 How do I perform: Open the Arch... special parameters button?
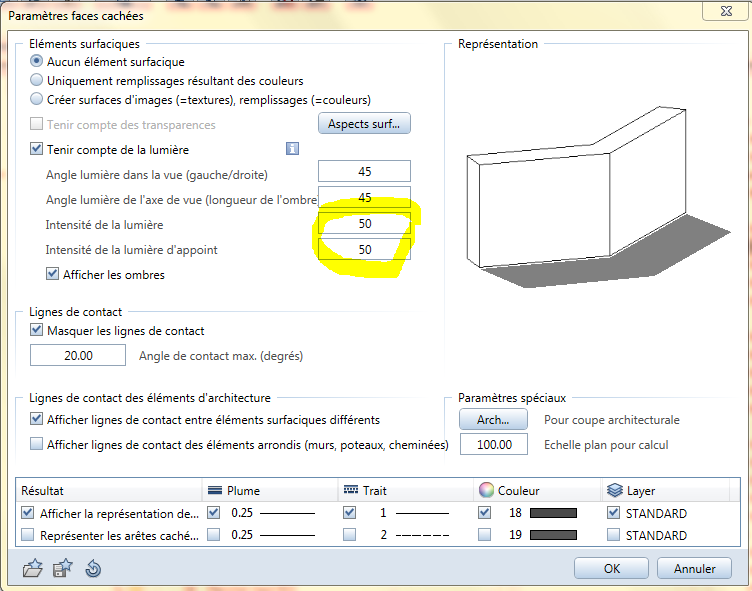tap(493, 419)
